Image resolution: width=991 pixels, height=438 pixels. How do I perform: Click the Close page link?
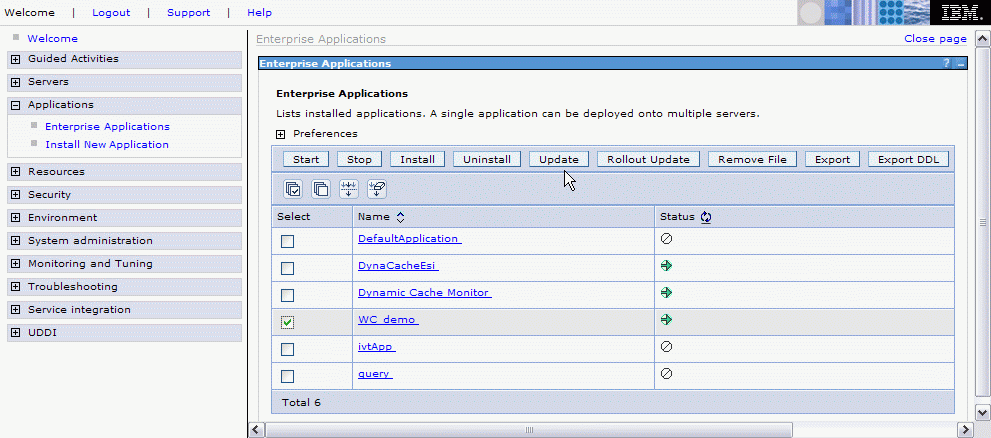[x=935, y=39]
